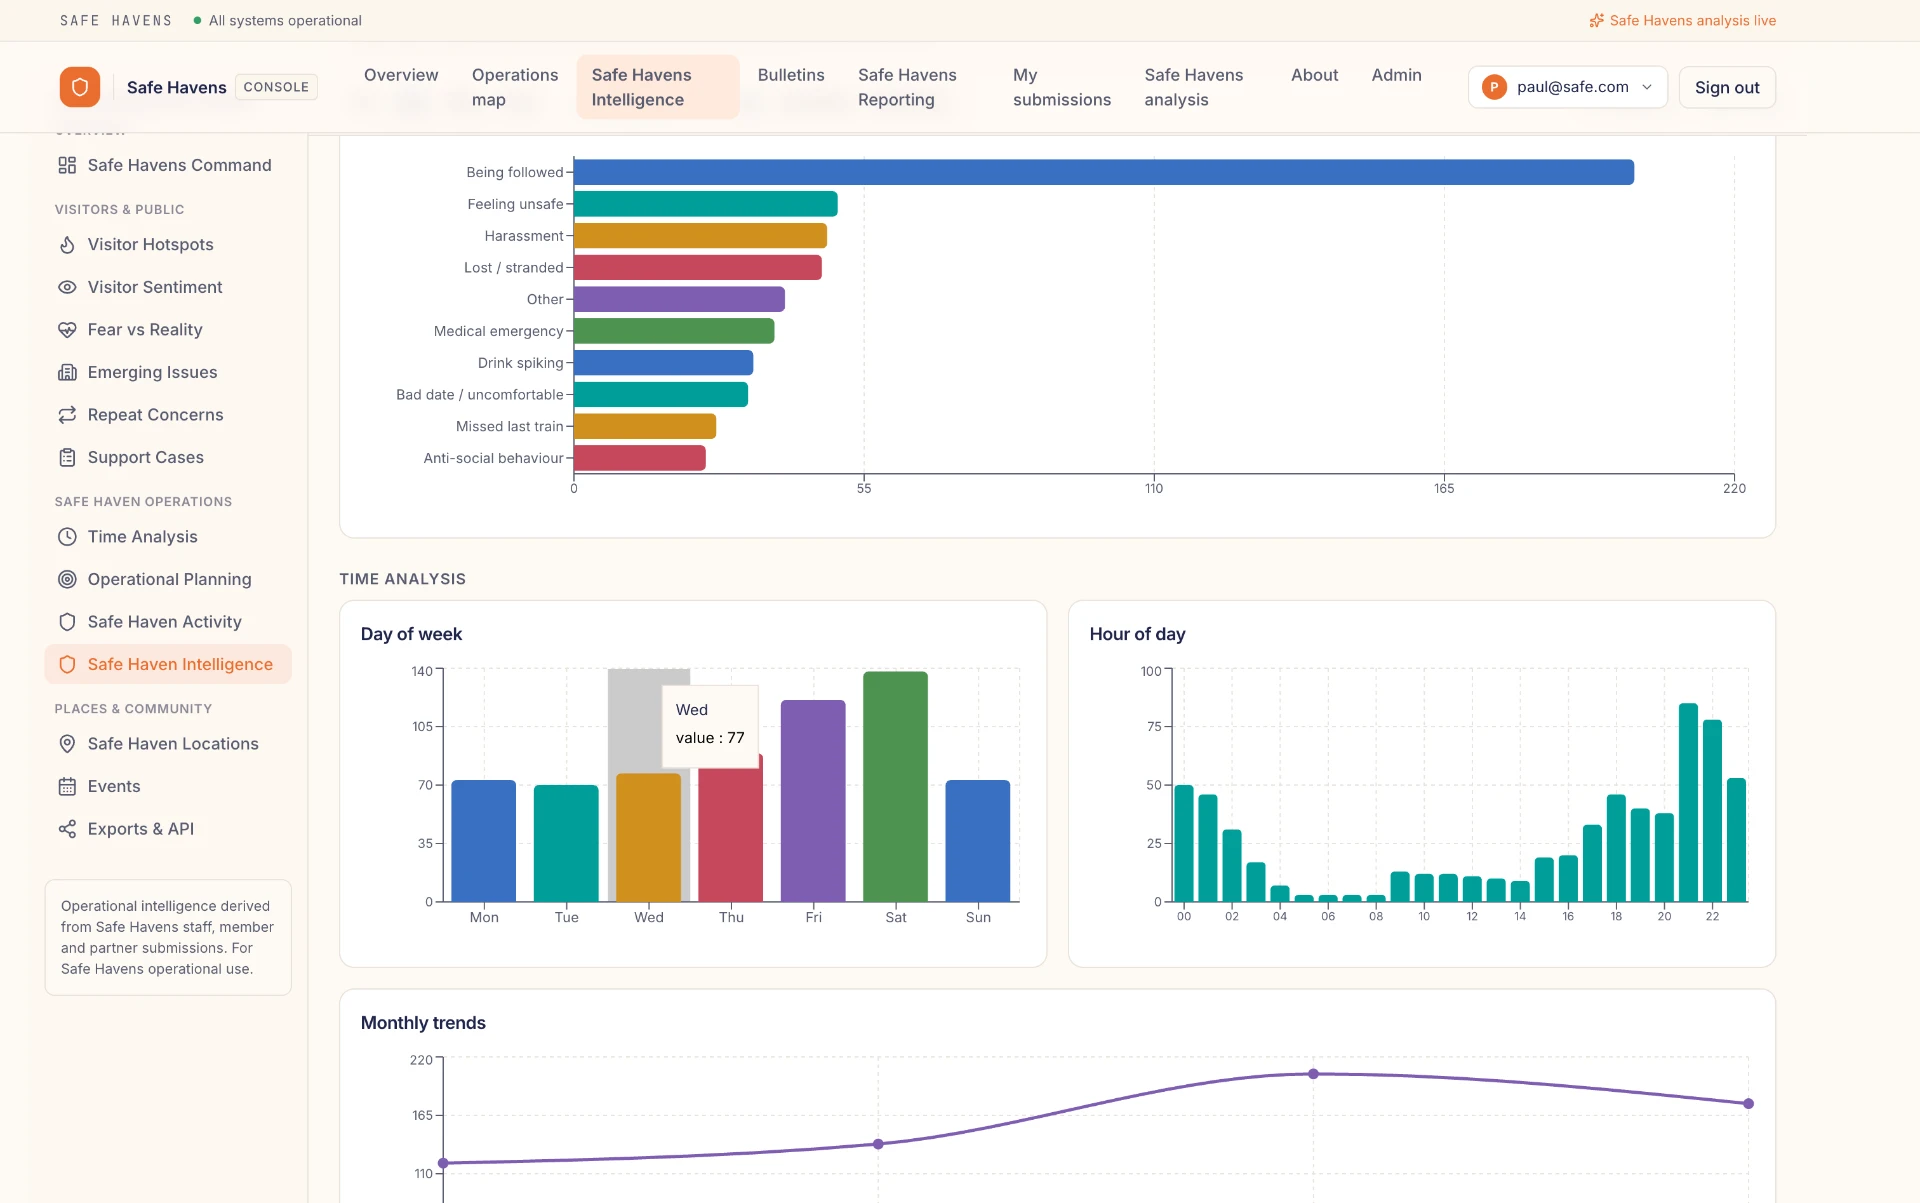Click the Harassment bar
1920x1203 pixels.
(x=700, y=236)
